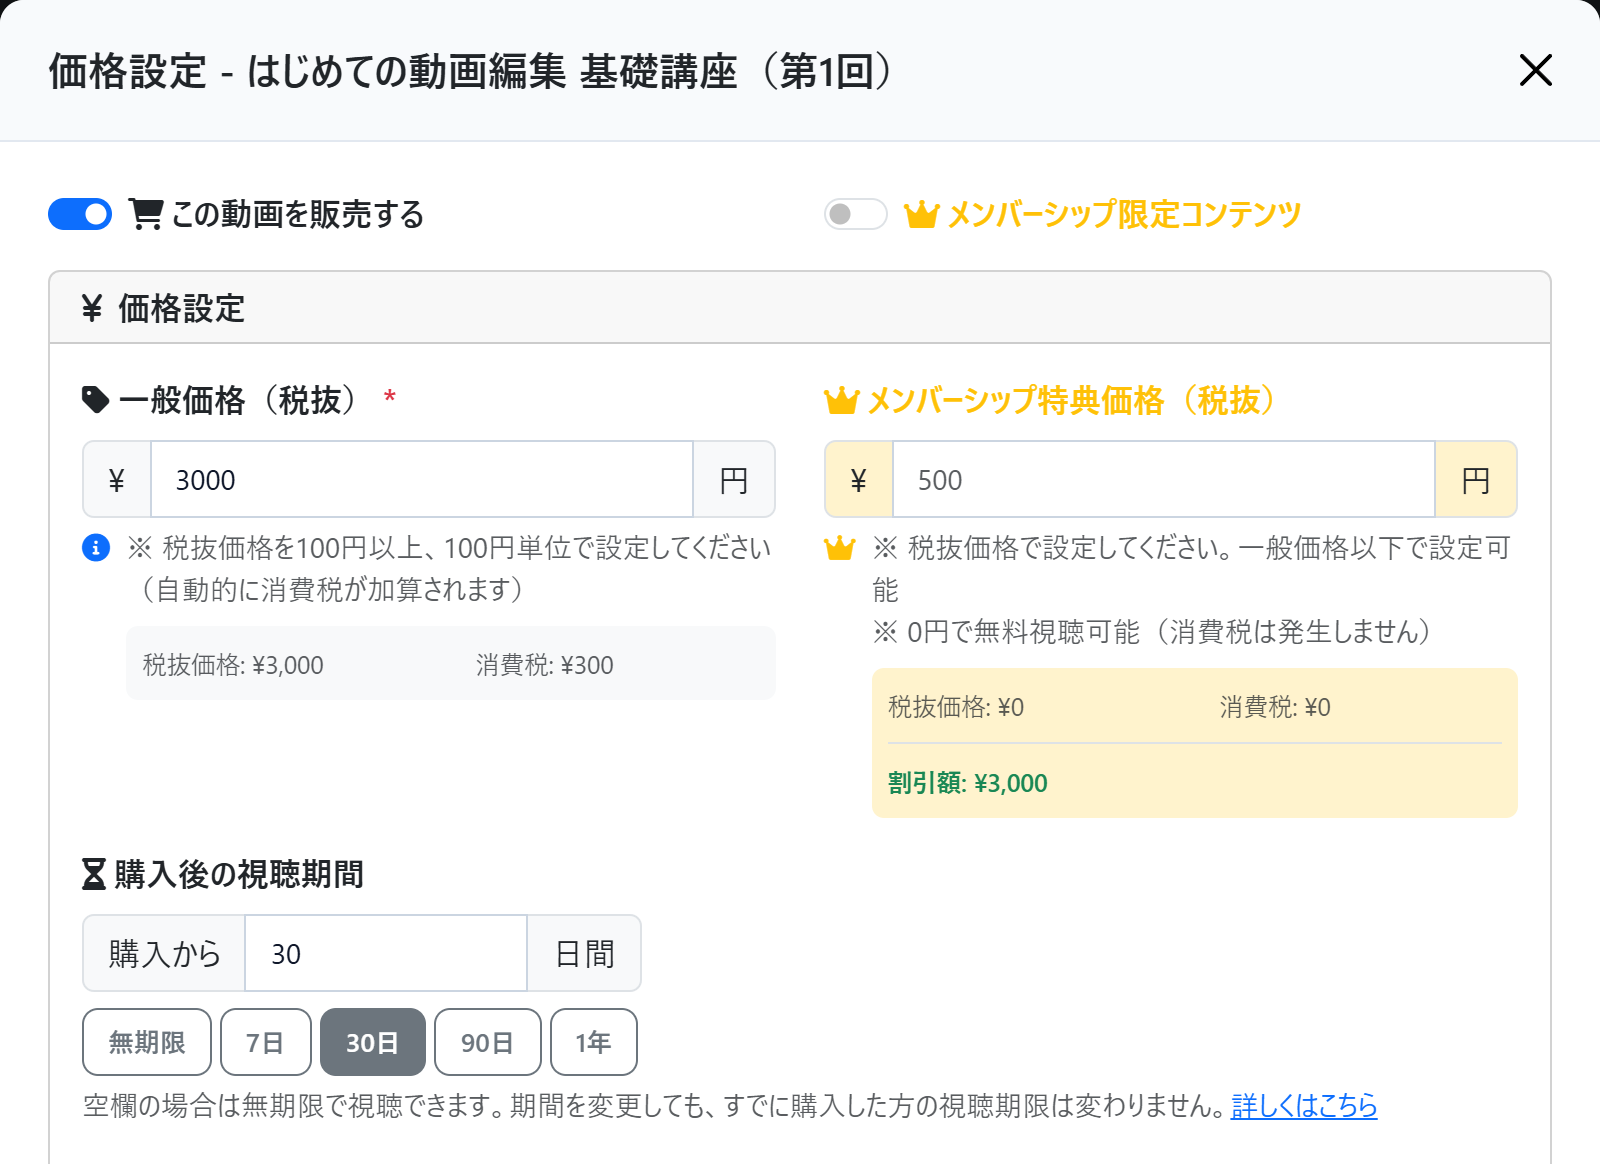Toggle the この動画を販売する switch
The height and width of the screenshot is (1164, 1600).
(80, 214)
